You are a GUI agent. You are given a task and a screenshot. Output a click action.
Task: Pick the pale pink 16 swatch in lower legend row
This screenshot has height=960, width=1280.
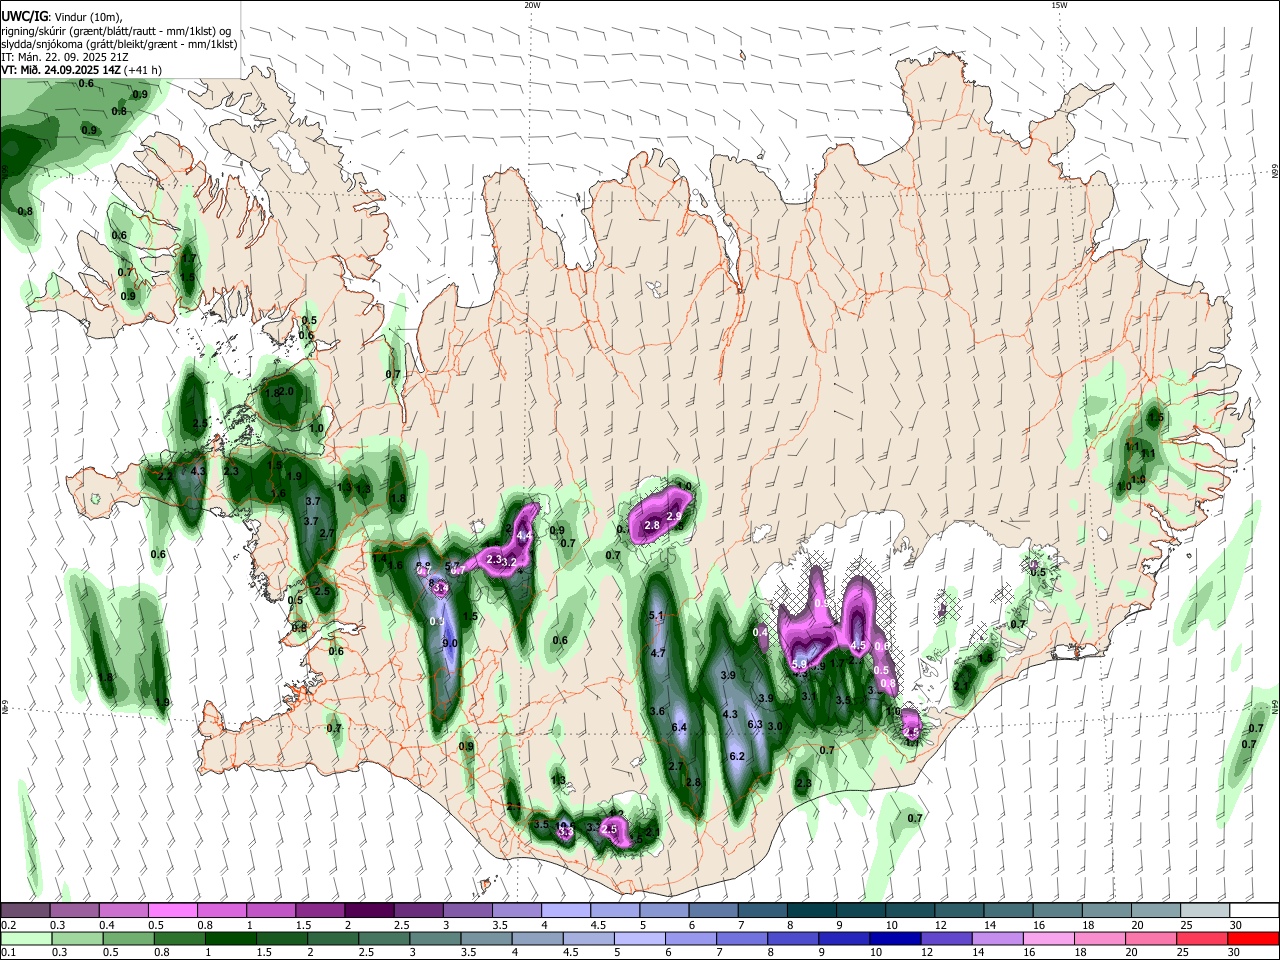[x=1048, y=938]
